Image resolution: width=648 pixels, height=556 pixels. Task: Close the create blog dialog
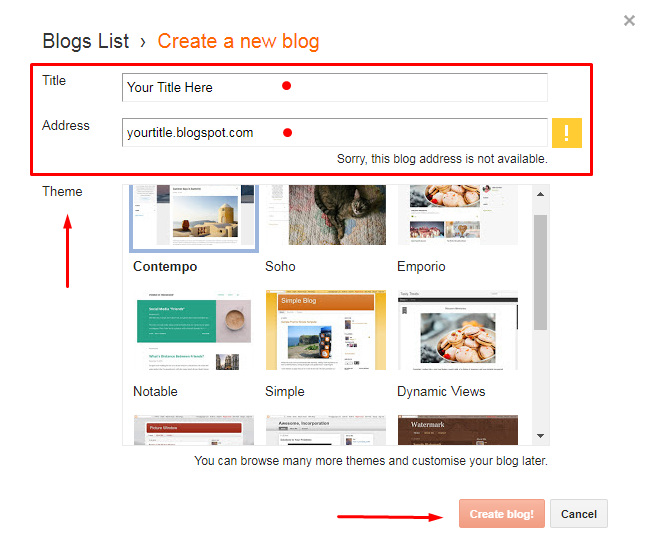click(x=629, y=20)
